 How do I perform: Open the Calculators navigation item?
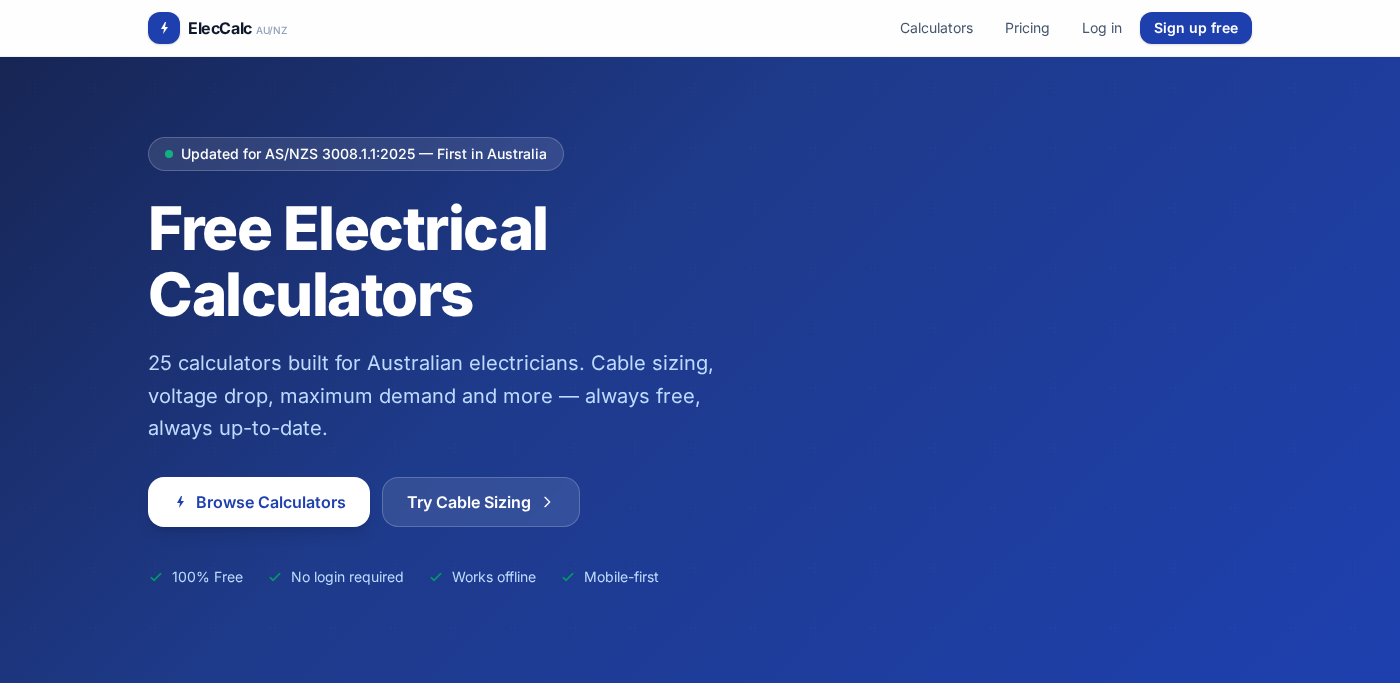936,28
